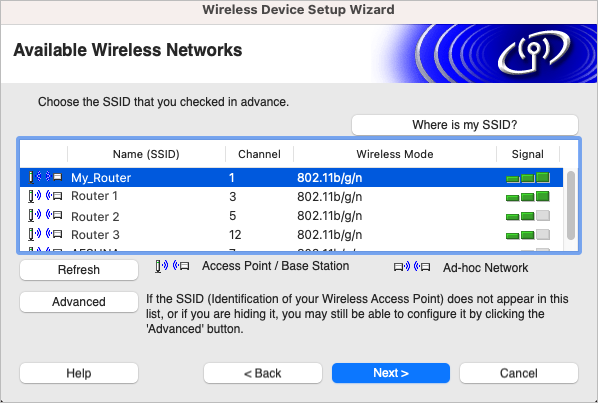Select the Router 1 network row
The height and width of the screenshot is (403, 598).
tap(291, 196)
